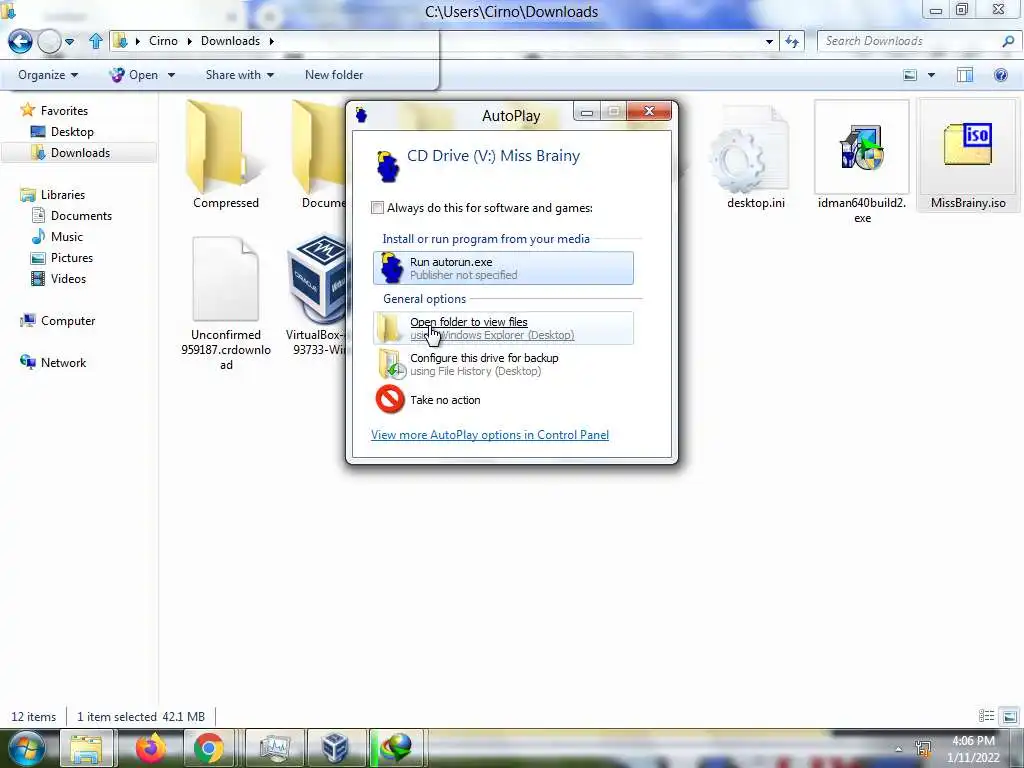The image size is (1024, 768).
Task: Click the Explorer forward arrow button
Action: coord(49,41)
